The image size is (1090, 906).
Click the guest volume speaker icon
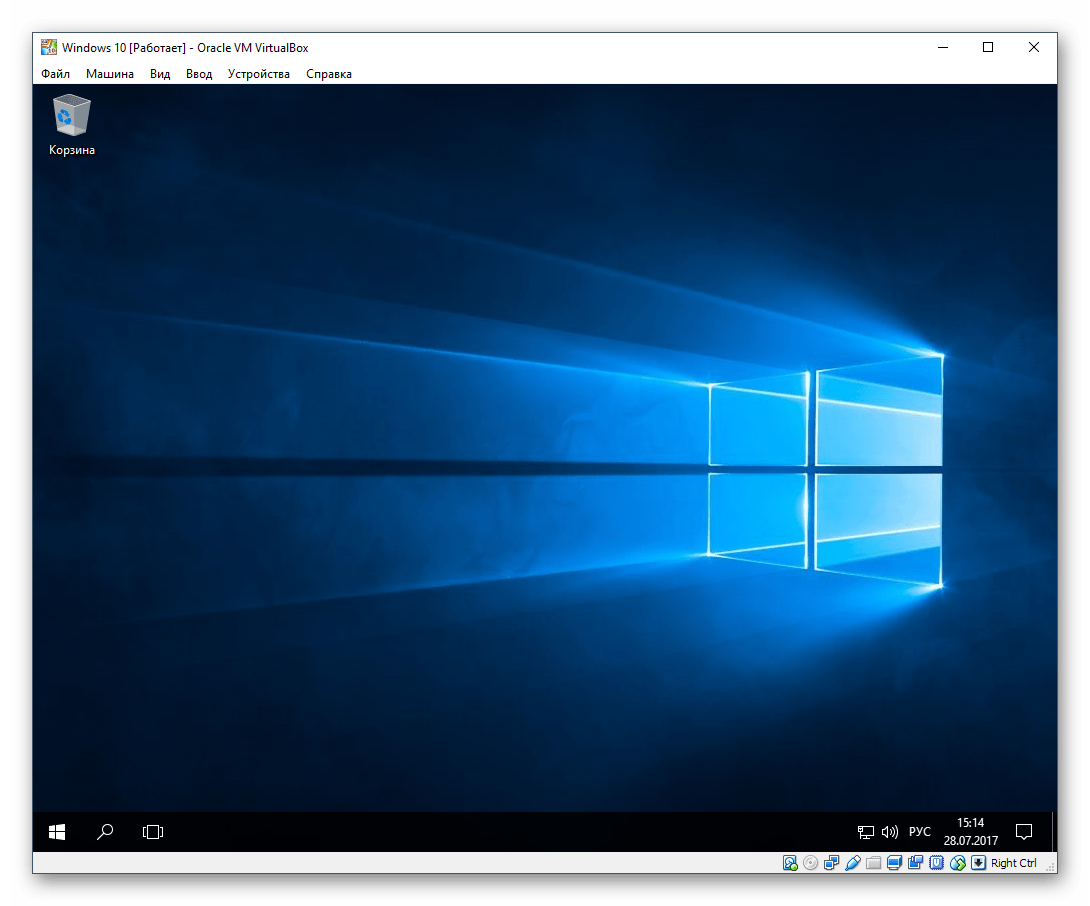coord(890,832)
